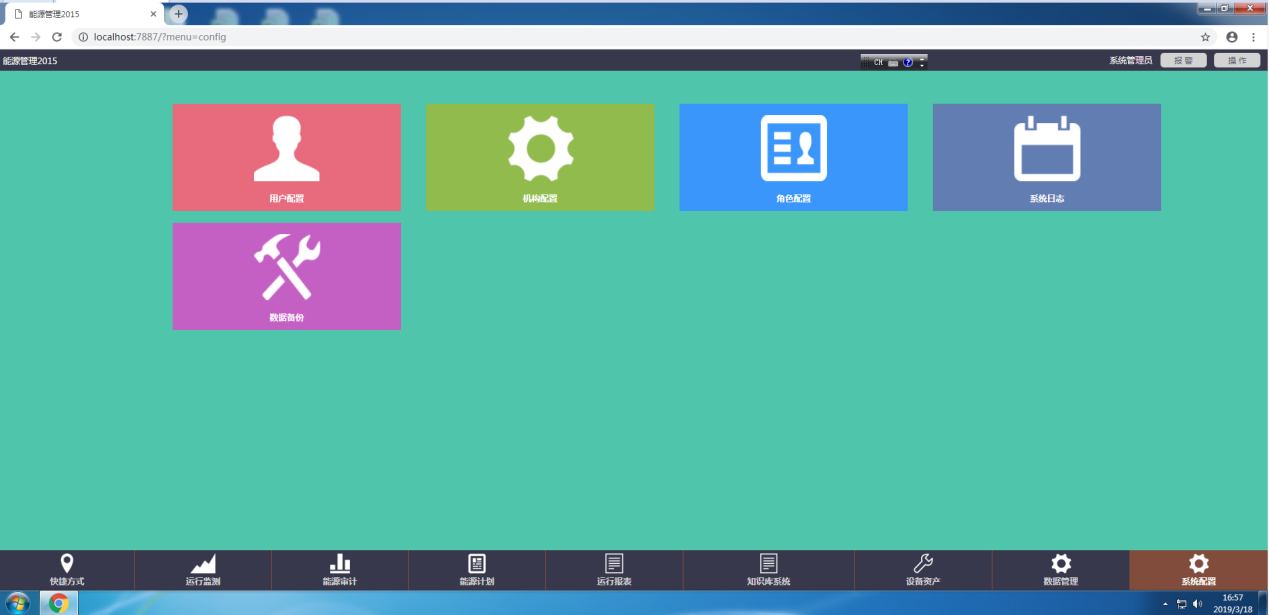Open the 机构配置 gear tile
Viewport: 1269px width, 615px height.
(x=540, y=157)
